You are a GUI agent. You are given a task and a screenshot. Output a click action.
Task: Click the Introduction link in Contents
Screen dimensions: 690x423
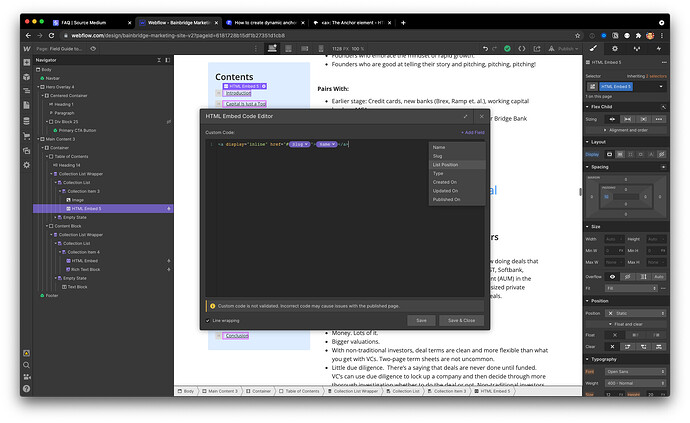(x=238, y=93)
